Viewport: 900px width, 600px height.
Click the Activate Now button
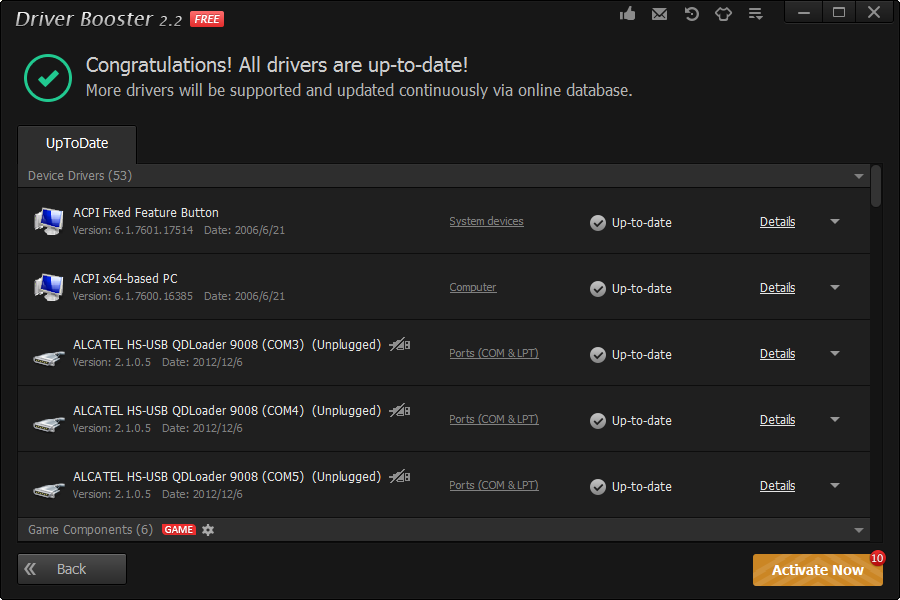click(x=818, y=570)
